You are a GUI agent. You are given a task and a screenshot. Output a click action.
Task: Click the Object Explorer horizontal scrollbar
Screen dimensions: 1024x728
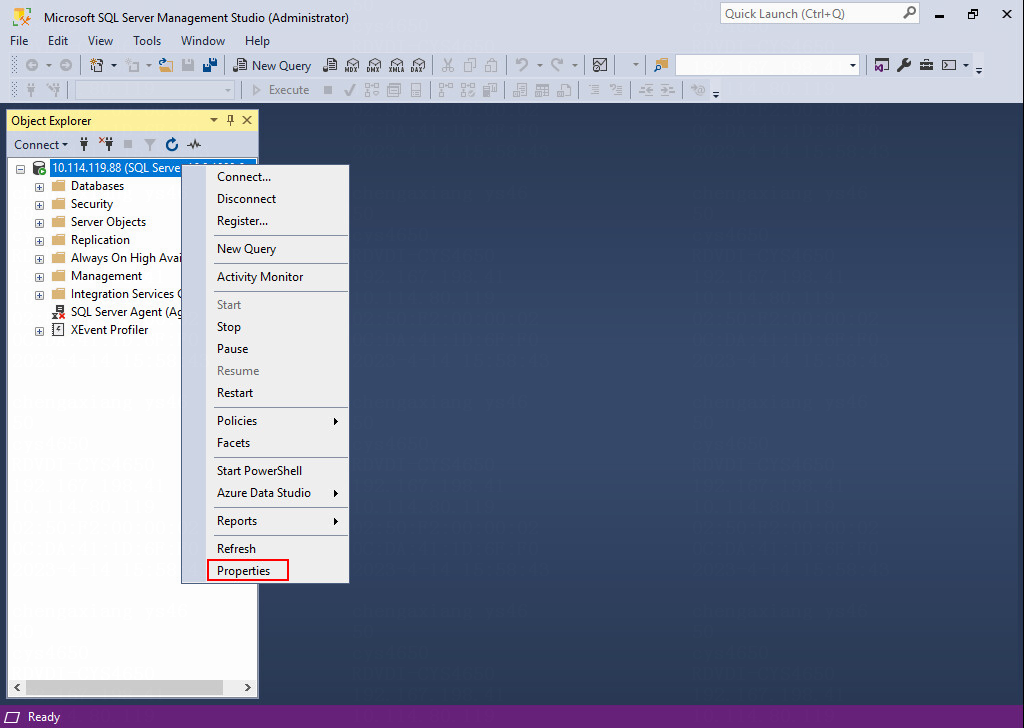pos(124,687)
